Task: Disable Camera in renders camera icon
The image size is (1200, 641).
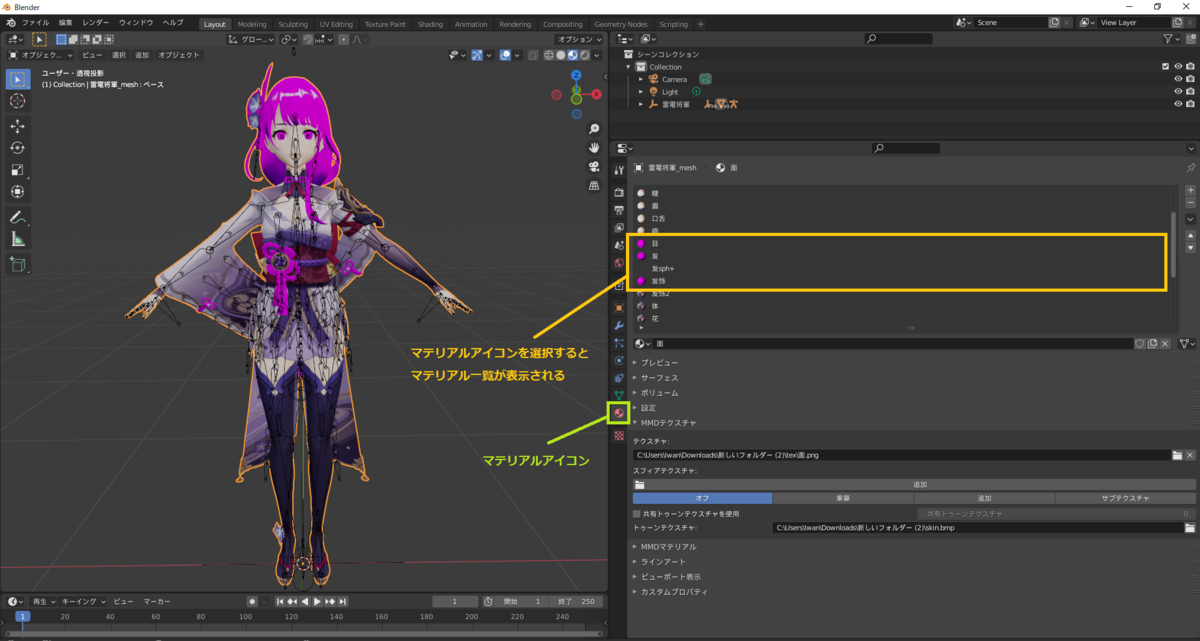Action: point(1190,79)
